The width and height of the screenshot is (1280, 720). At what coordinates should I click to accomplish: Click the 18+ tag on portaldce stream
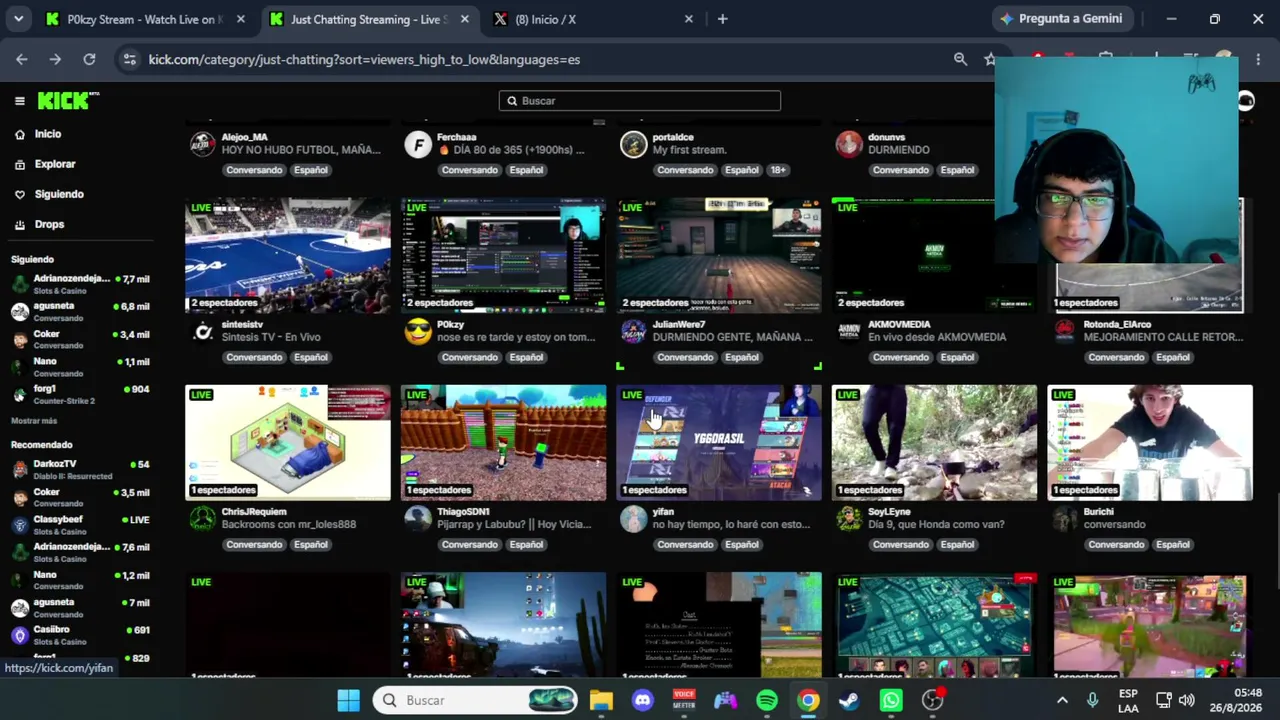point(778,170)
